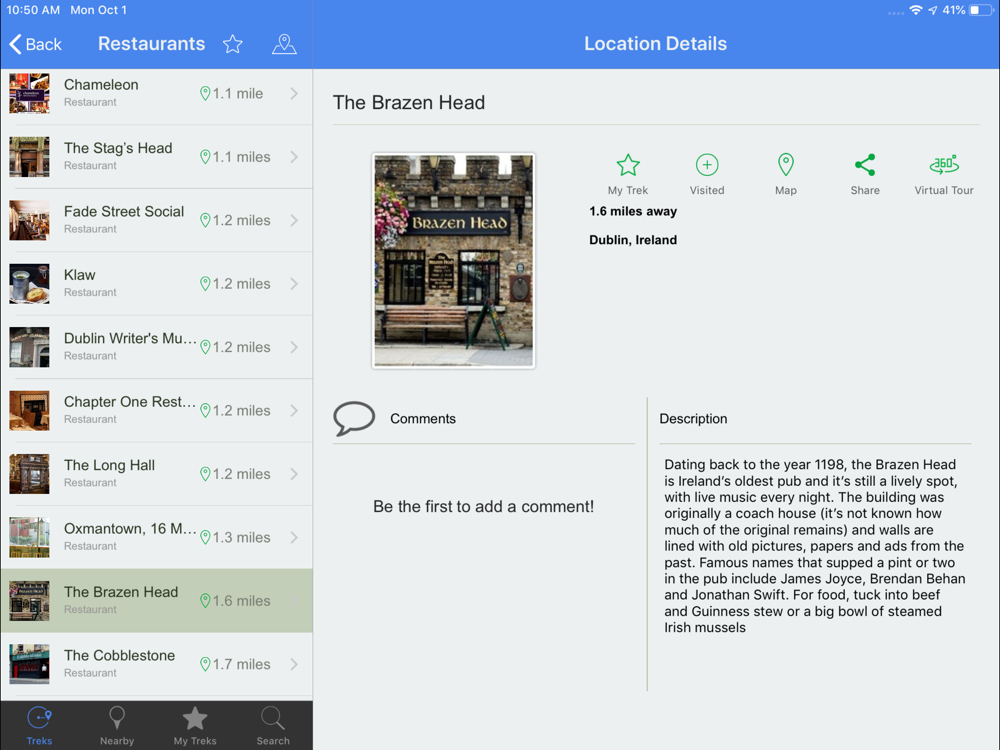Viewport: 1000px width, 750px height.
Task: Select Chameleon thumbnail image
Action: tap(29, 93)
